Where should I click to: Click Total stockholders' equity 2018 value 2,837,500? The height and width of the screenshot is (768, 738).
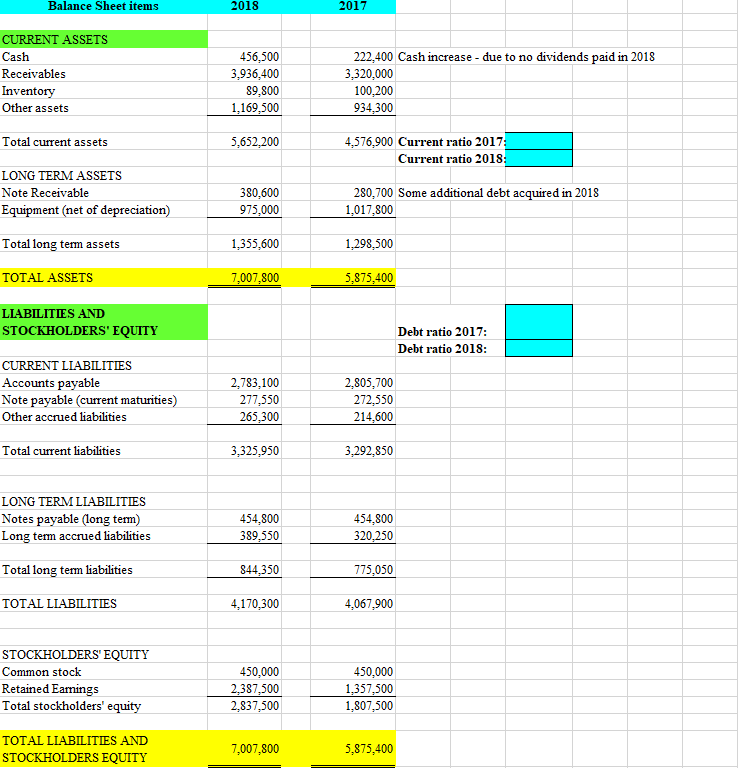click(x=255, y=706)
